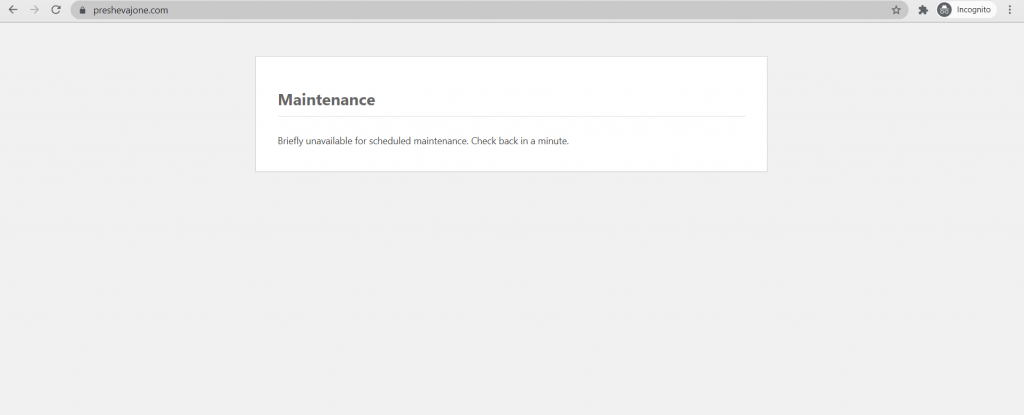Open the Extensions puzzle icon
Viewport: 1024px width, 415px height.
click(x=923, y=10)
